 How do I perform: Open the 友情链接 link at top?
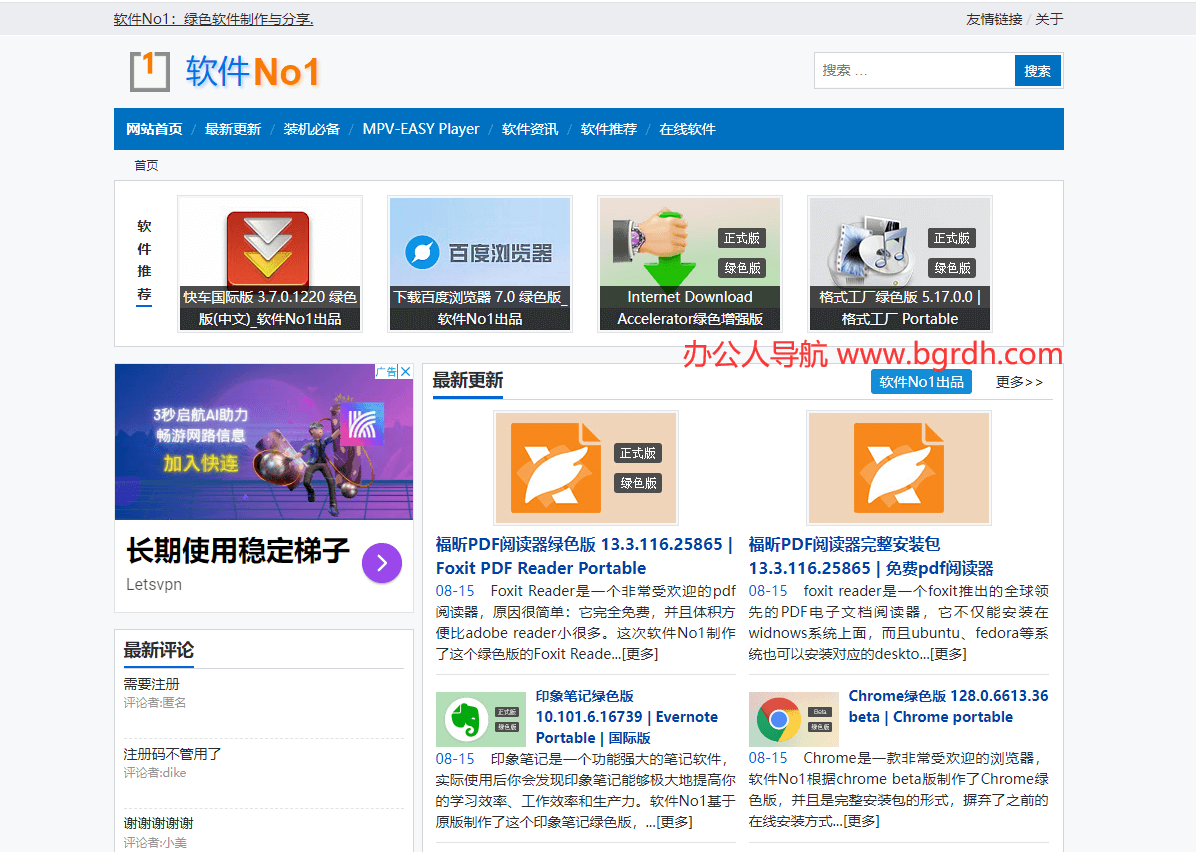click(993, 19)
